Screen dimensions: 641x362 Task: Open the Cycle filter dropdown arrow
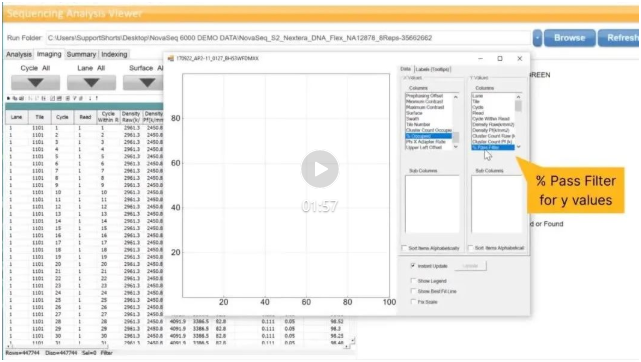(36, 83)
